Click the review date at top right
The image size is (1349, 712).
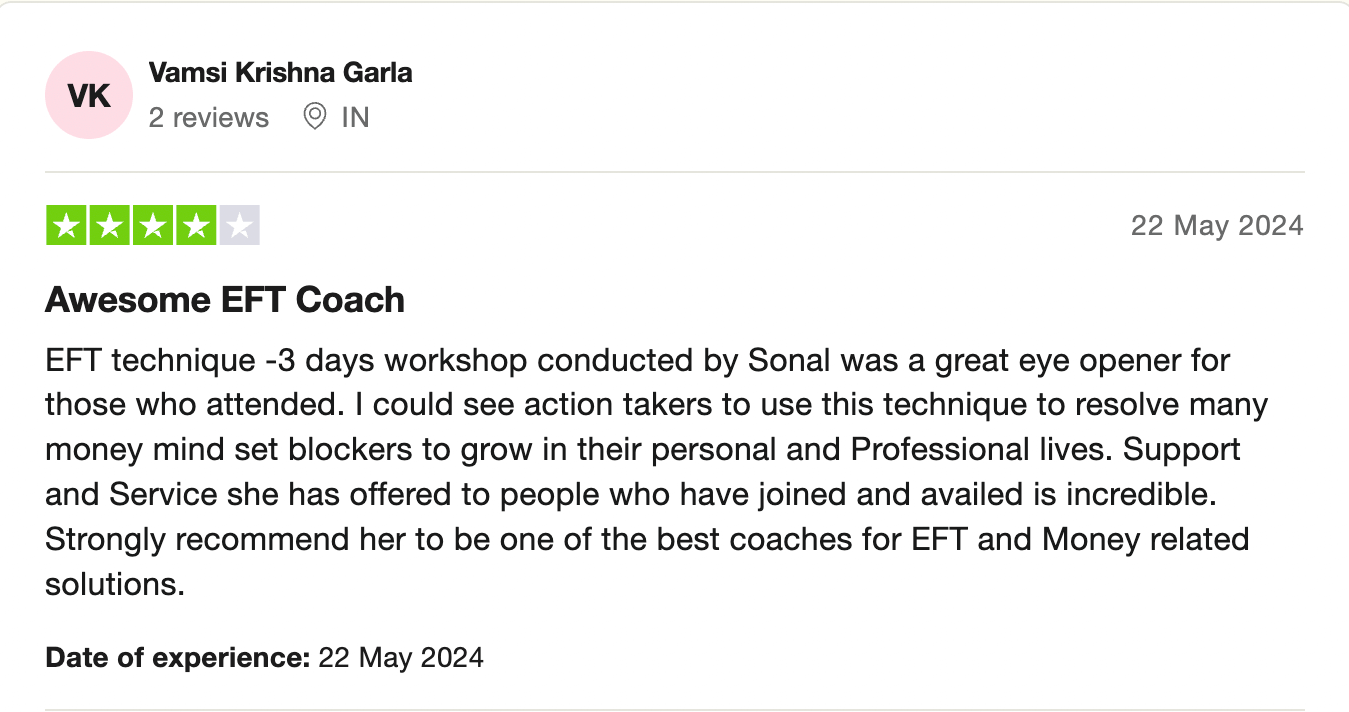(1216, 225)
